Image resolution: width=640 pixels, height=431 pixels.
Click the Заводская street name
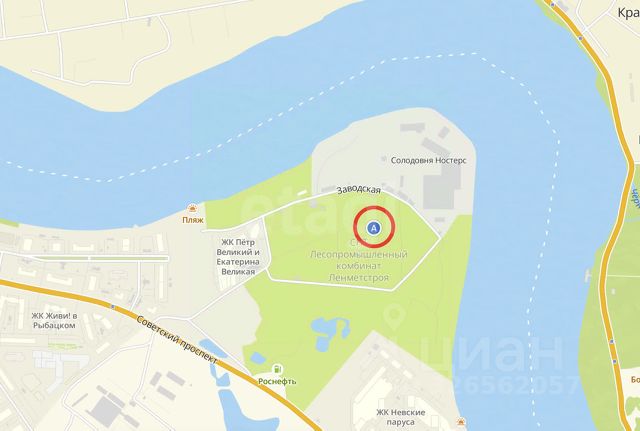pyautogui.click(x=359, y=190)
